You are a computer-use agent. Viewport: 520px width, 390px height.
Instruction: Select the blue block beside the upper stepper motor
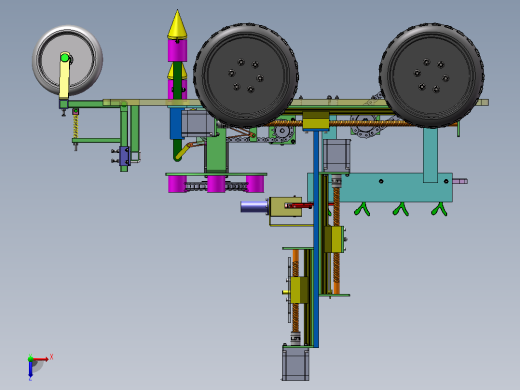tap(176, 123)
